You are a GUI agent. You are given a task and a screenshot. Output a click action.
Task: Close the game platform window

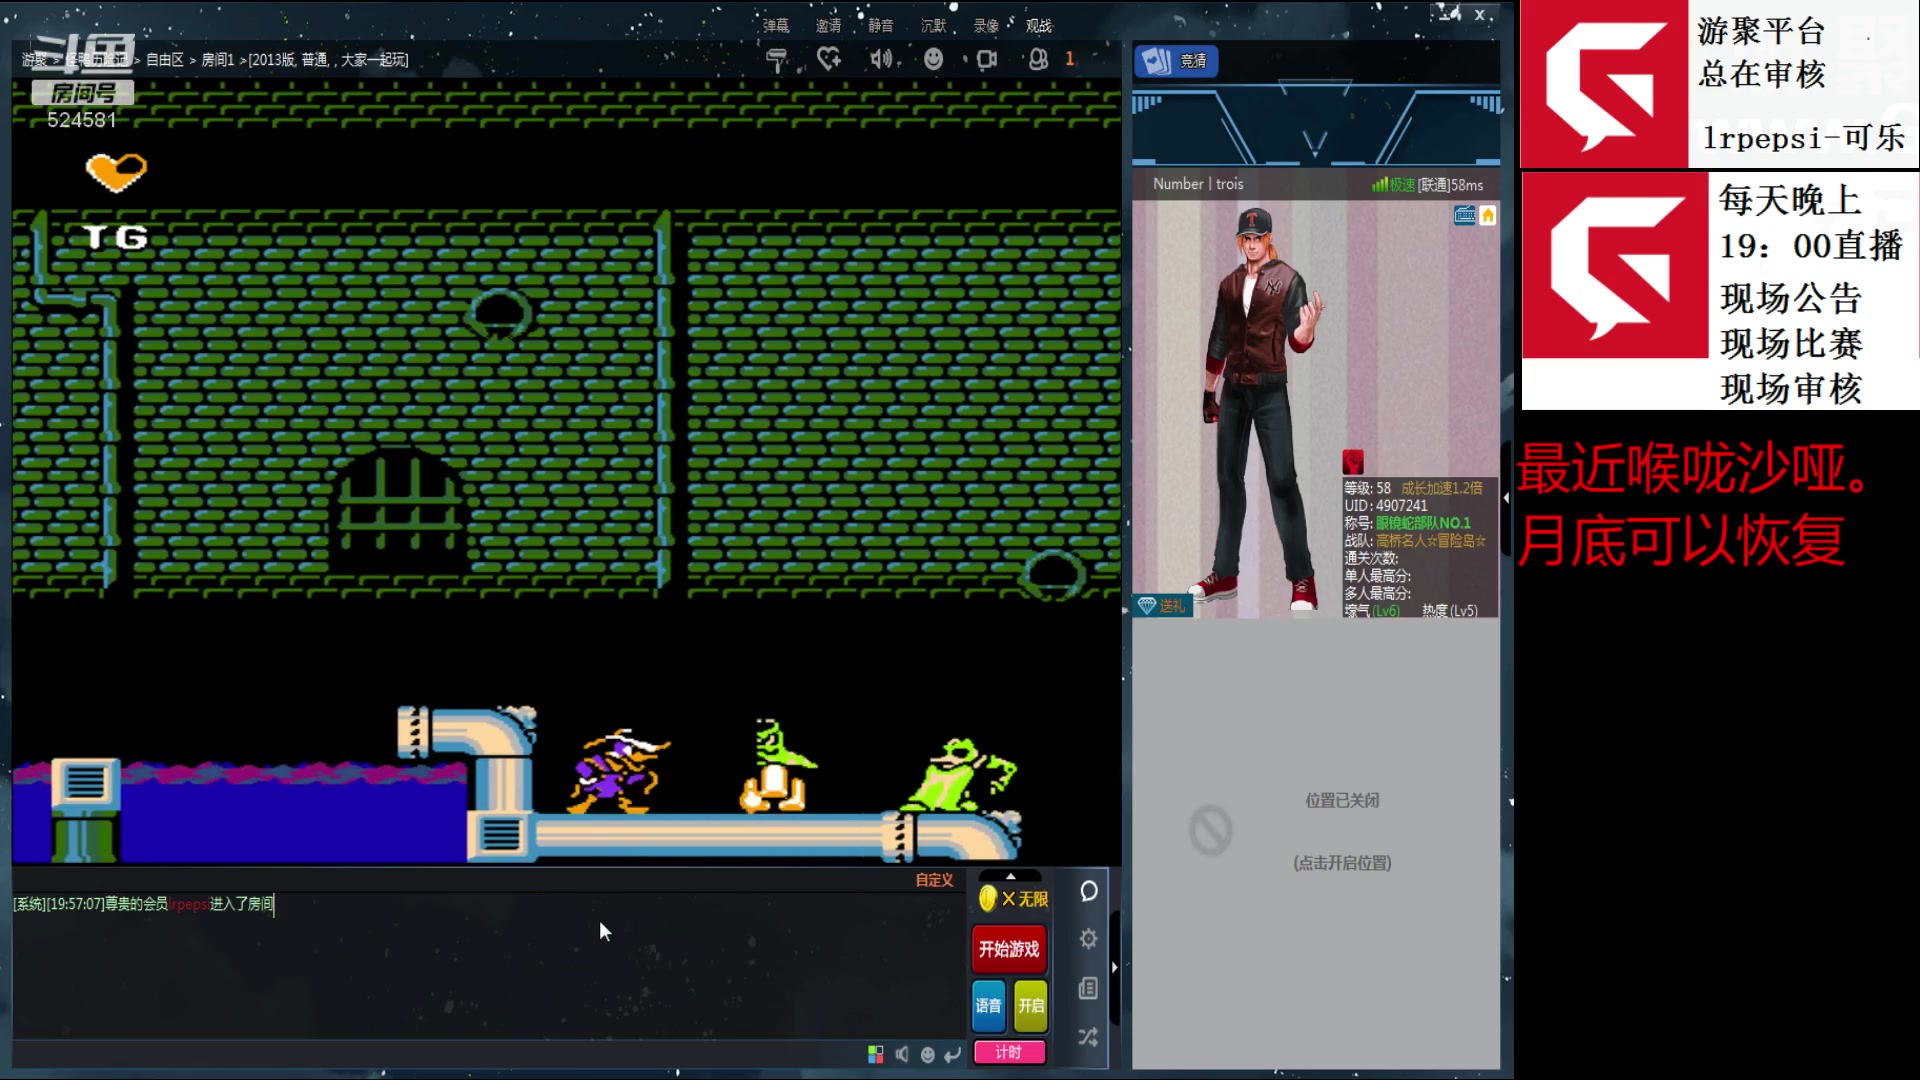click(x=1480, y=15)
